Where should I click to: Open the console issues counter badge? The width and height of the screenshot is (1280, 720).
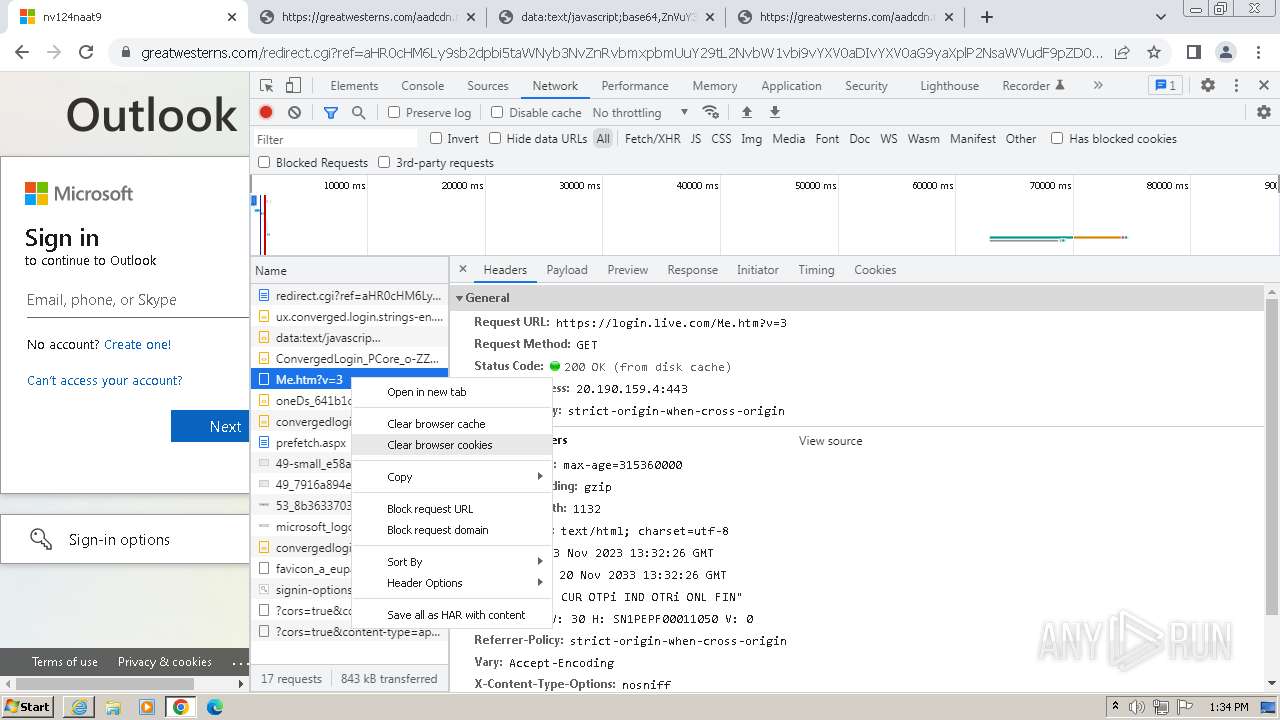1164,86
